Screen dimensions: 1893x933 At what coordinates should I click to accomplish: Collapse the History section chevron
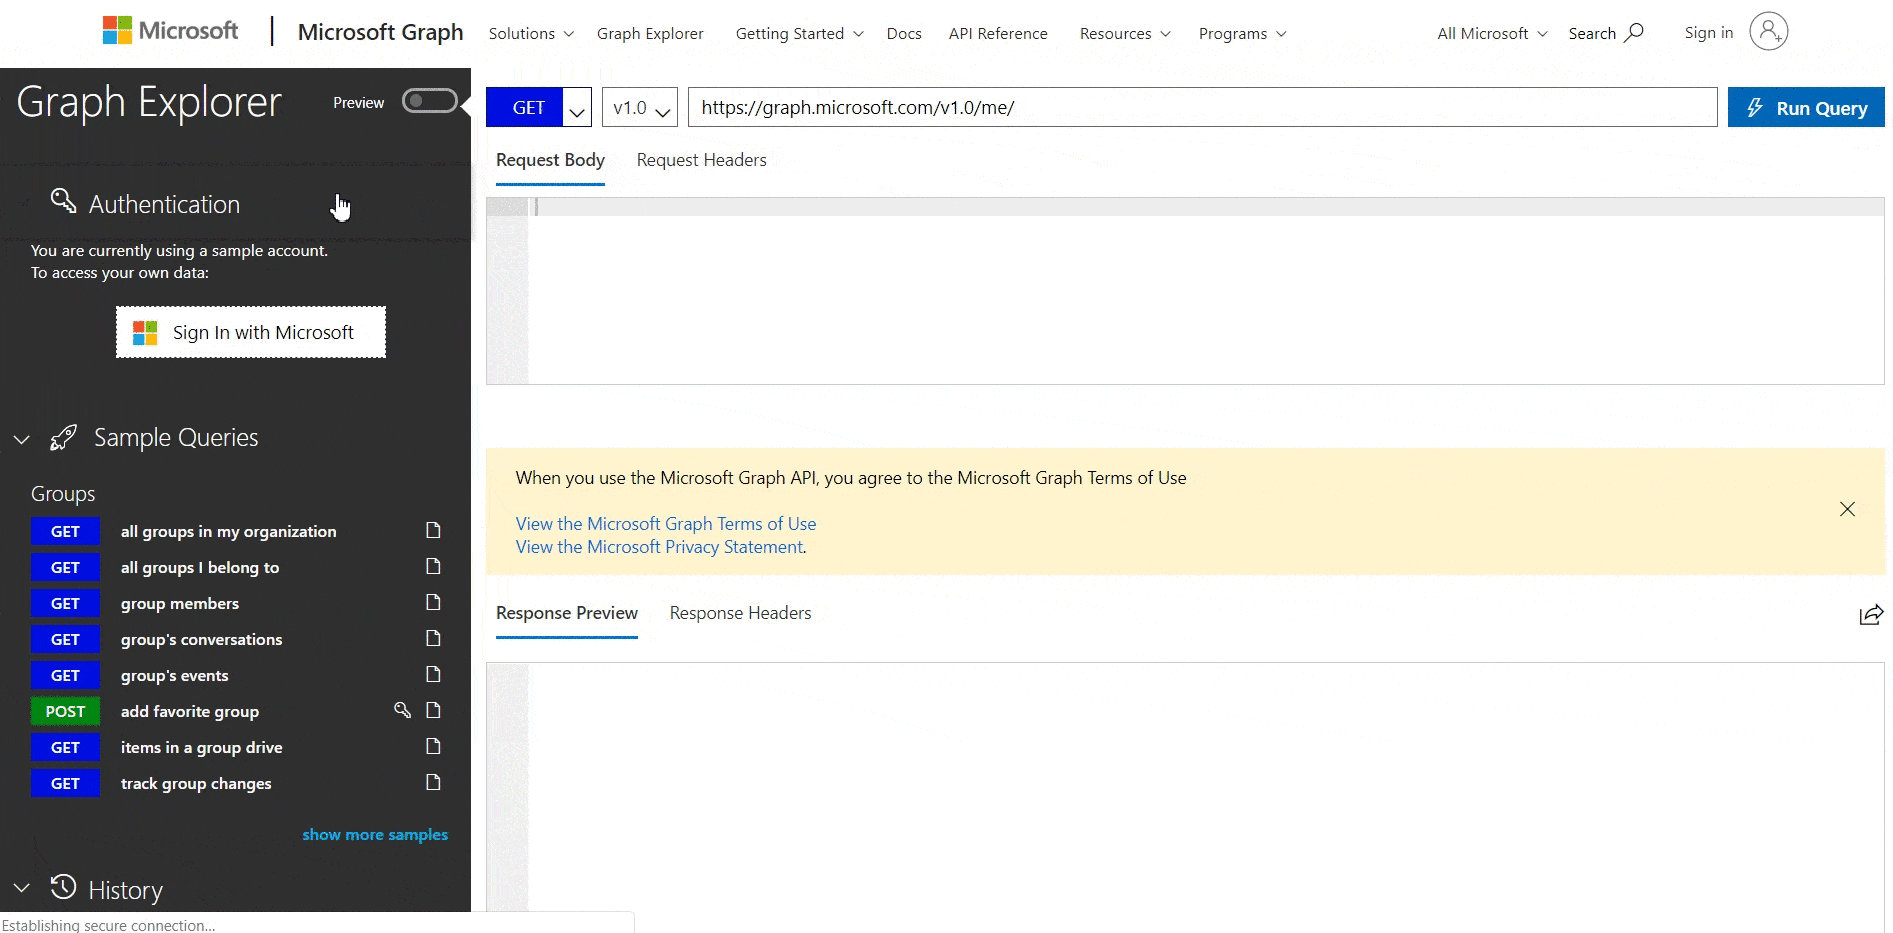pos(22,888)
